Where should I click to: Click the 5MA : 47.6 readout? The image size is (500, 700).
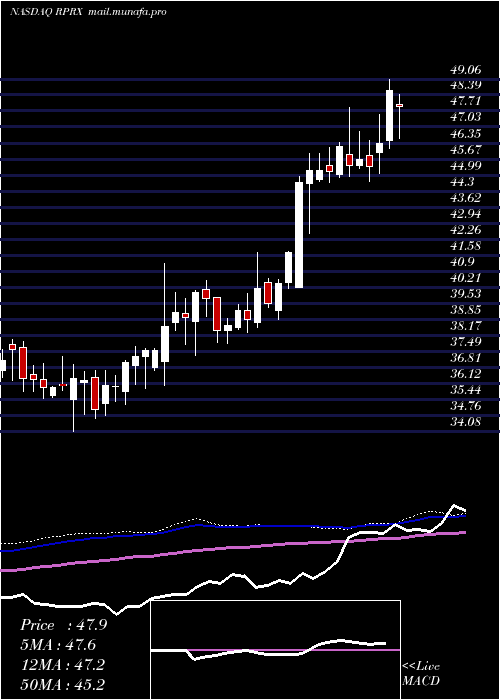pyautogui.click(x=58, y=645)
